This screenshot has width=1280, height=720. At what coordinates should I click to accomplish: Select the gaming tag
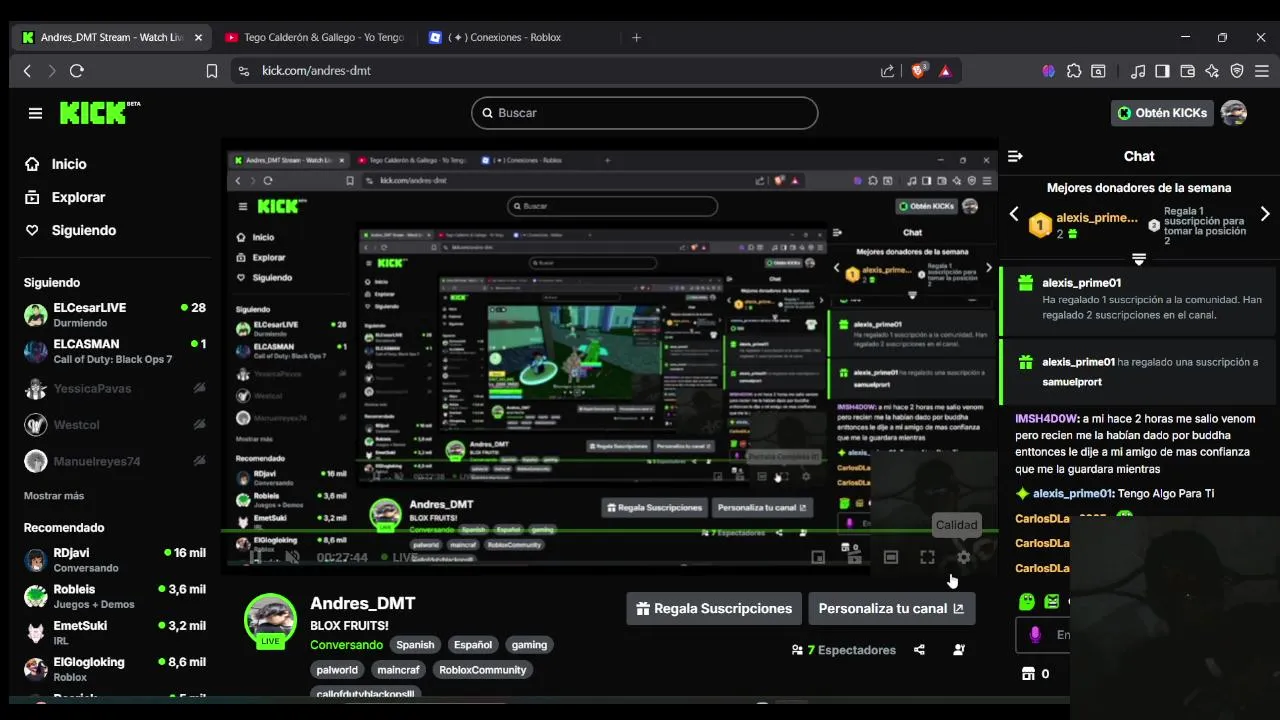click(x=529, y=645)
